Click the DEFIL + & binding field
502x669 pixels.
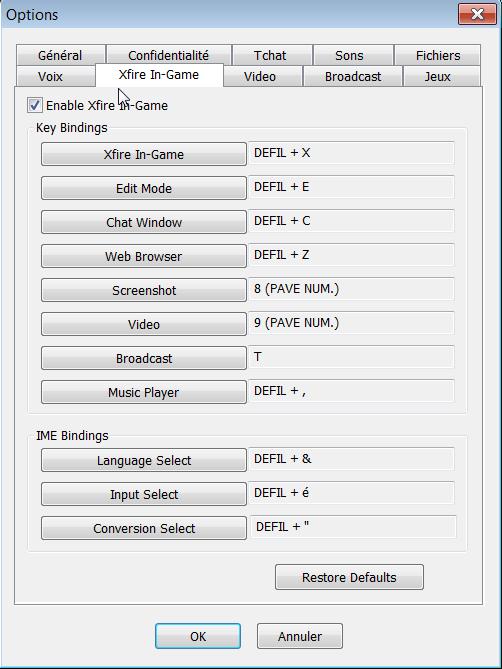point(351,459)
